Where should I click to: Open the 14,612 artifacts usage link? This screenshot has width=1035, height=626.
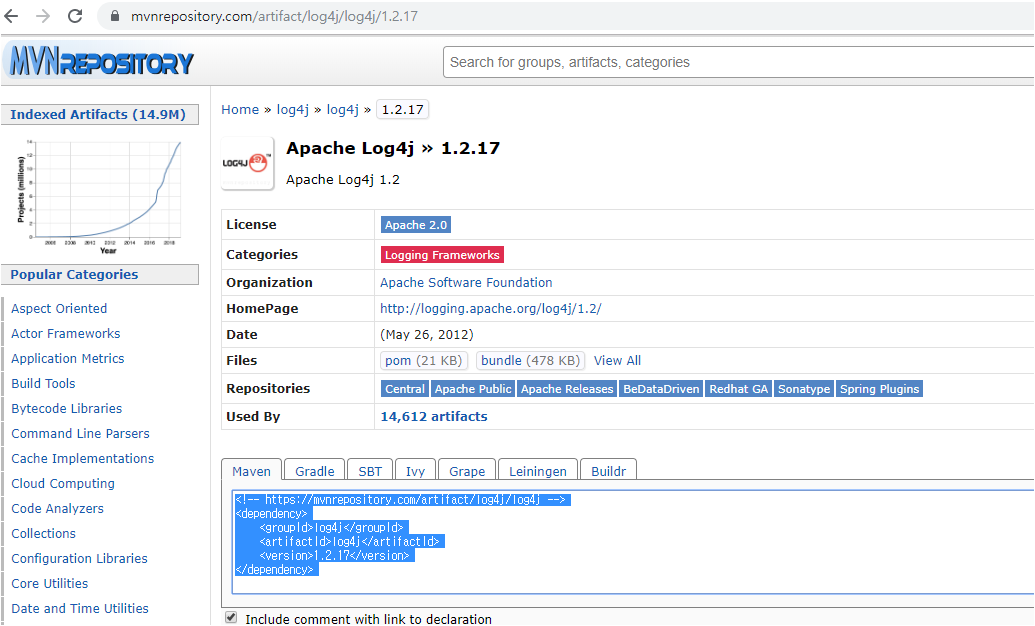(x=434, y=417)
